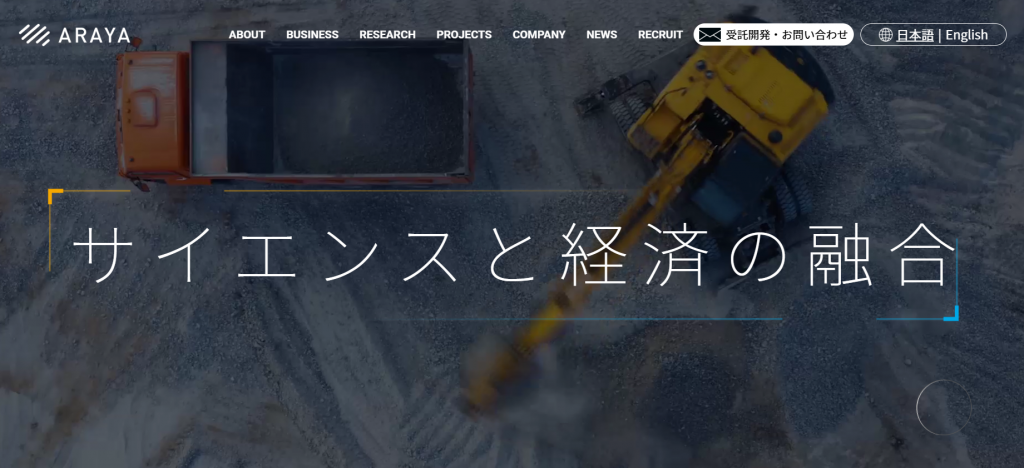
Task: Click the orange dump truck in video
Action: 290,110
